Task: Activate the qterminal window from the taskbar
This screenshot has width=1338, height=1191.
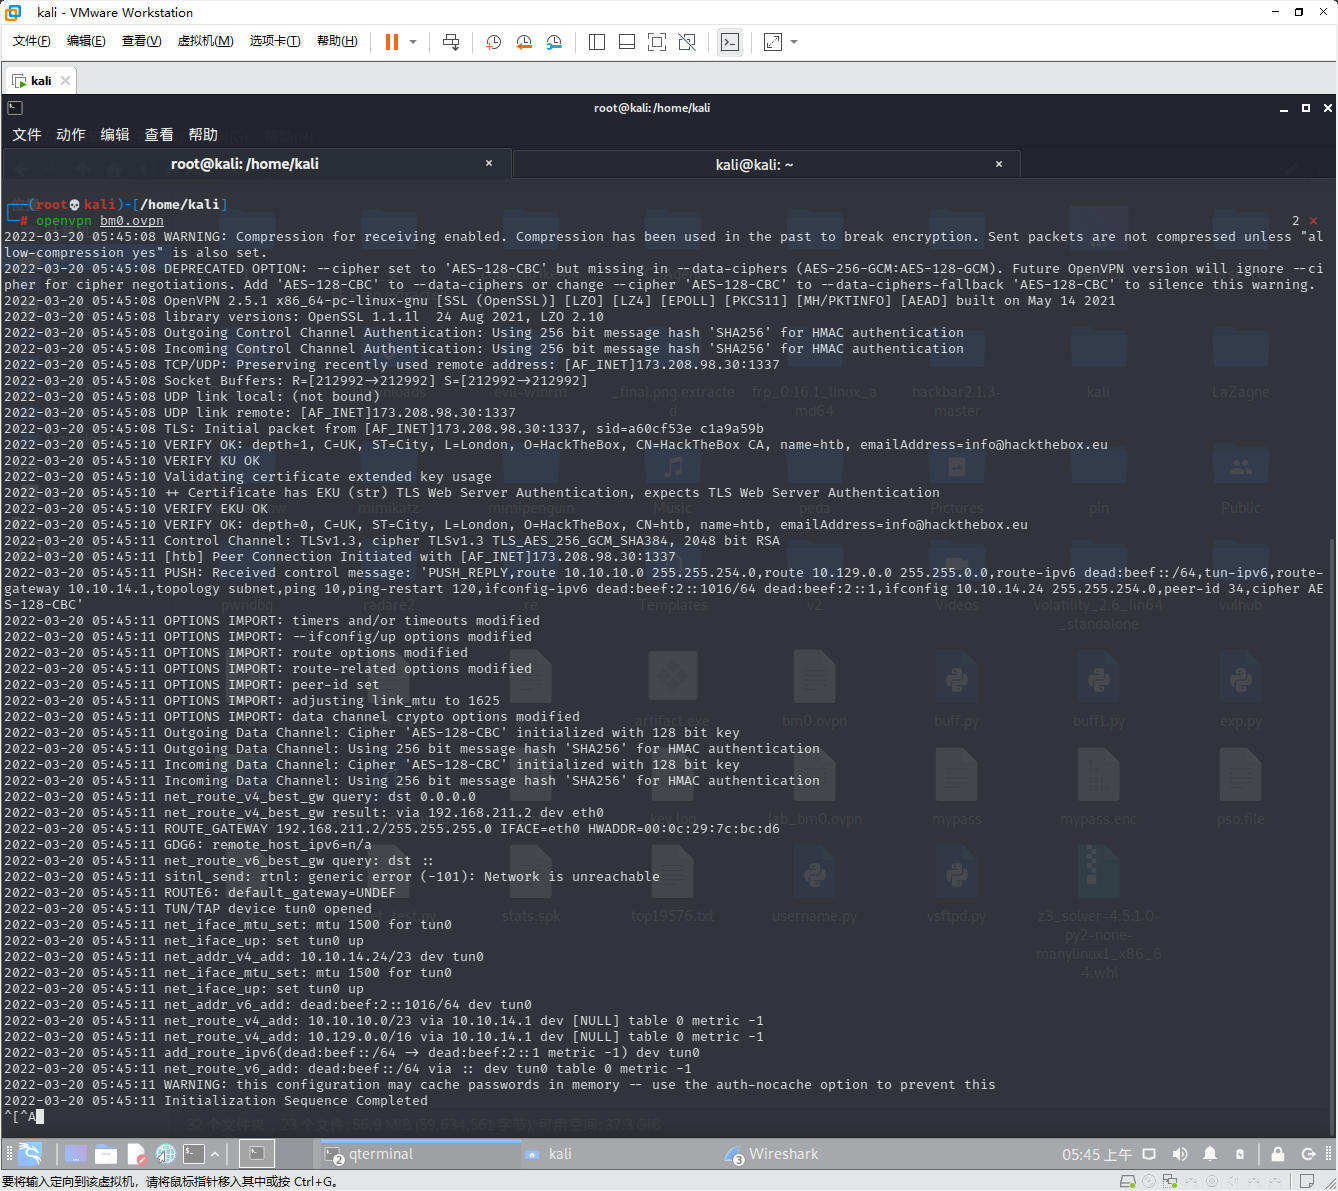Action: point(418,1154)
